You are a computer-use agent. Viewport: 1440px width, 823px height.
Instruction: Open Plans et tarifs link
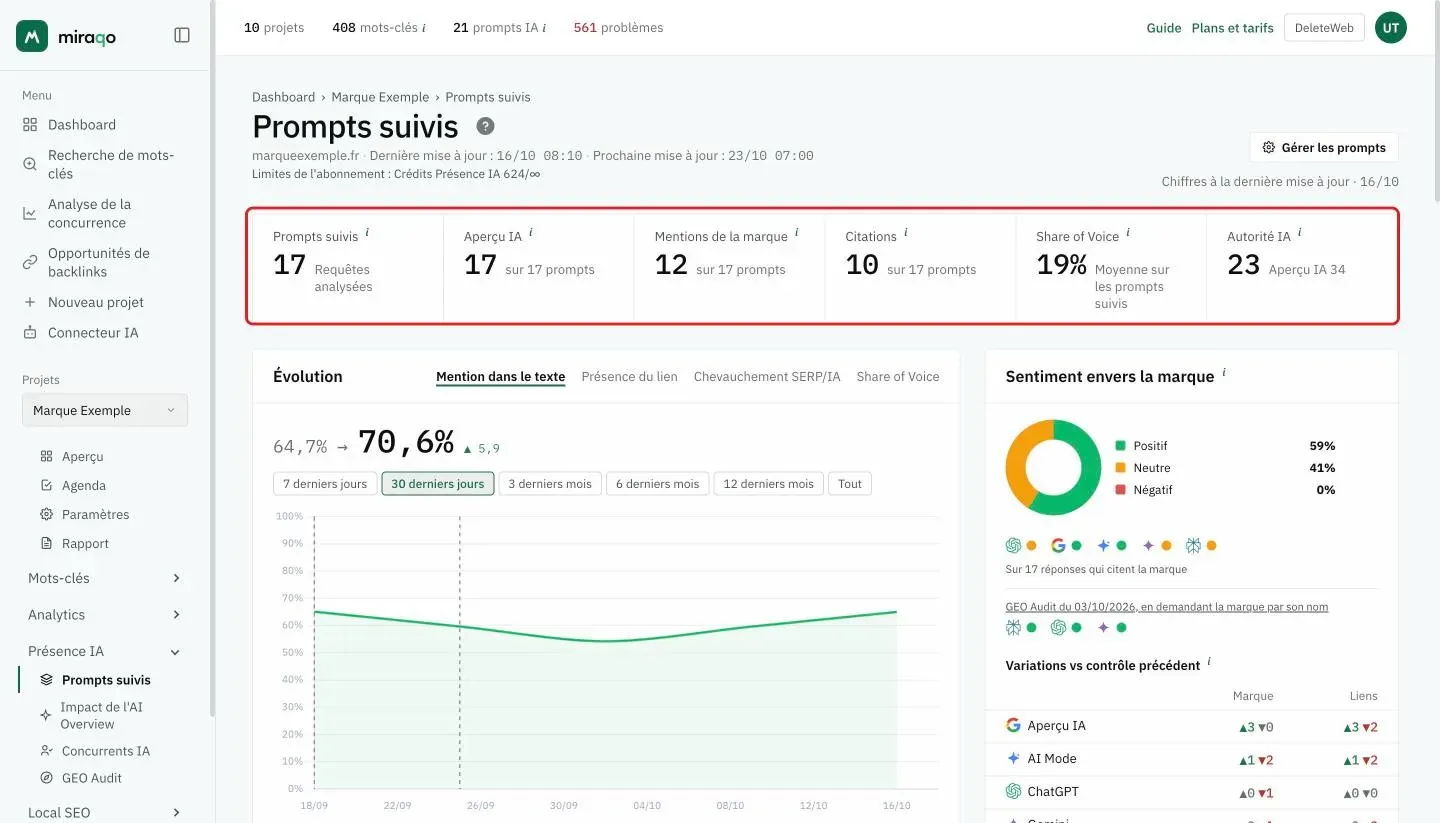[x=1232, y=28]
